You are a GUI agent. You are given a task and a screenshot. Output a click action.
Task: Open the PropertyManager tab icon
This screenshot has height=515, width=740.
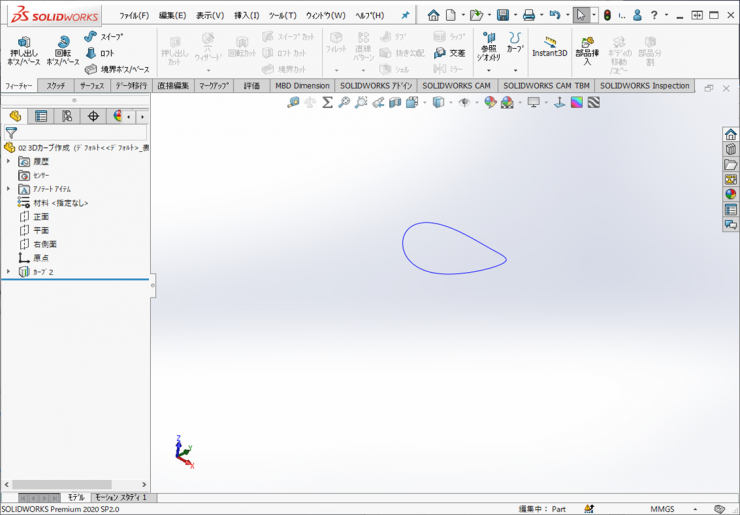[x=41, y=116]
